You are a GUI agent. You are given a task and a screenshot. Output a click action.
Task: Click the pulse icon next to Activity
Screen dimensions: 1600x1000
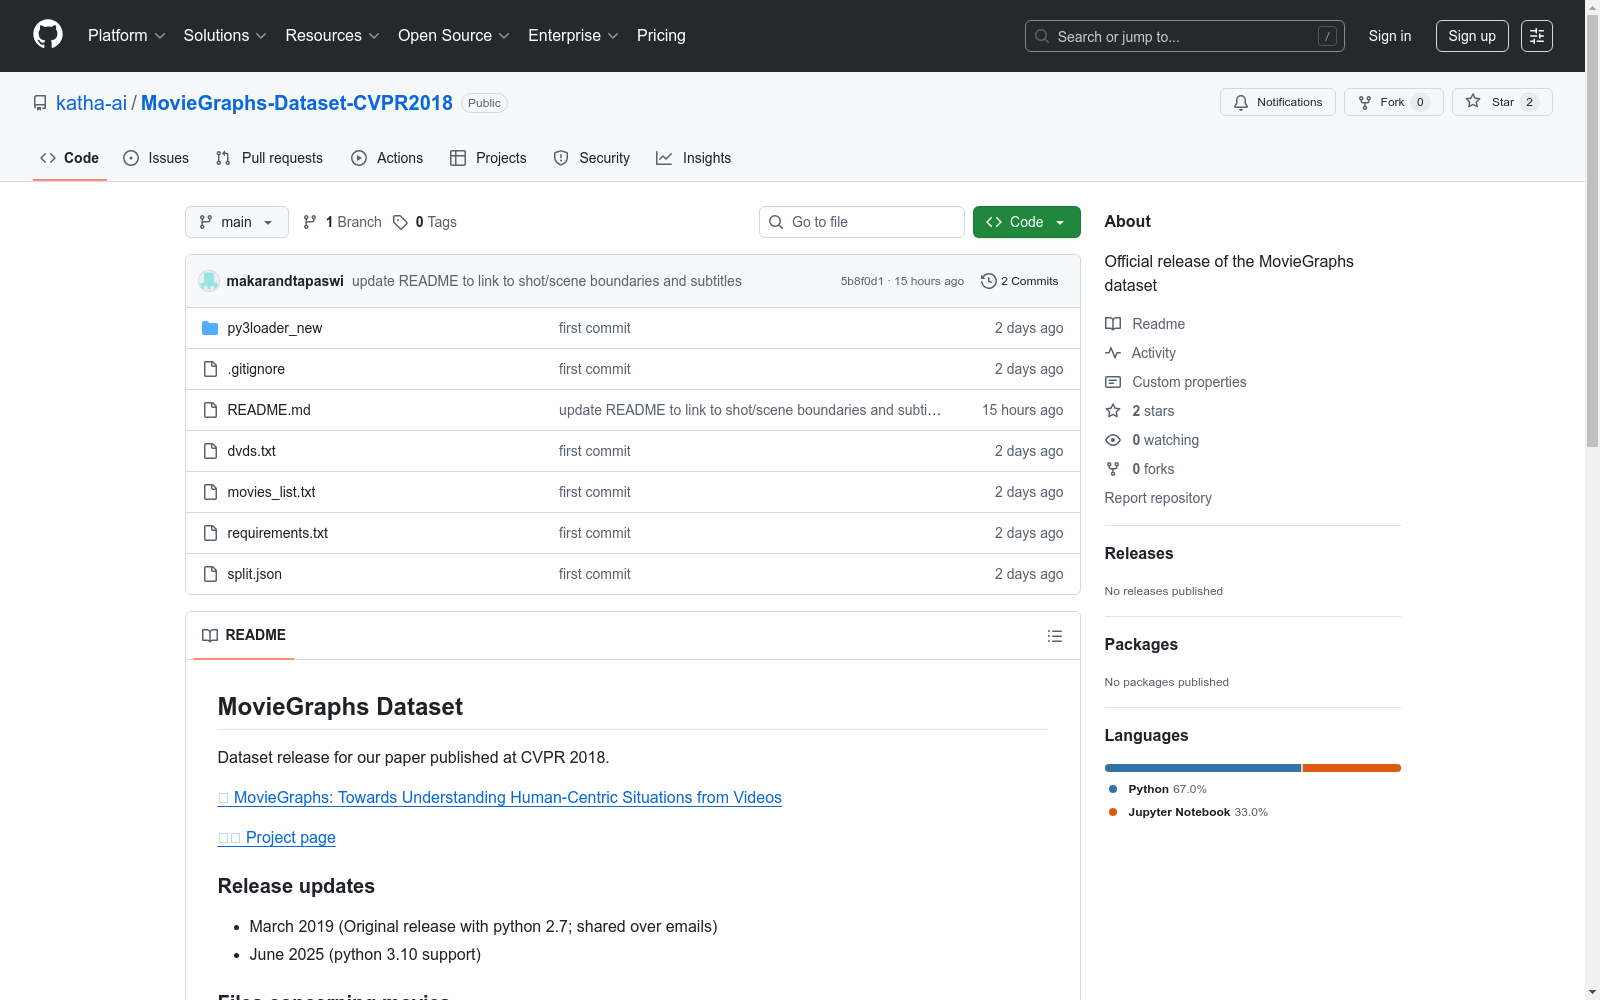click(x=1113, y=353)
